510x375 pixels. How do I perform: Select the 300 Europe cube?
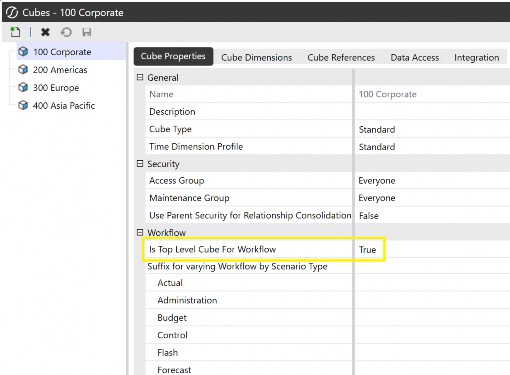(x=56, y=88)
